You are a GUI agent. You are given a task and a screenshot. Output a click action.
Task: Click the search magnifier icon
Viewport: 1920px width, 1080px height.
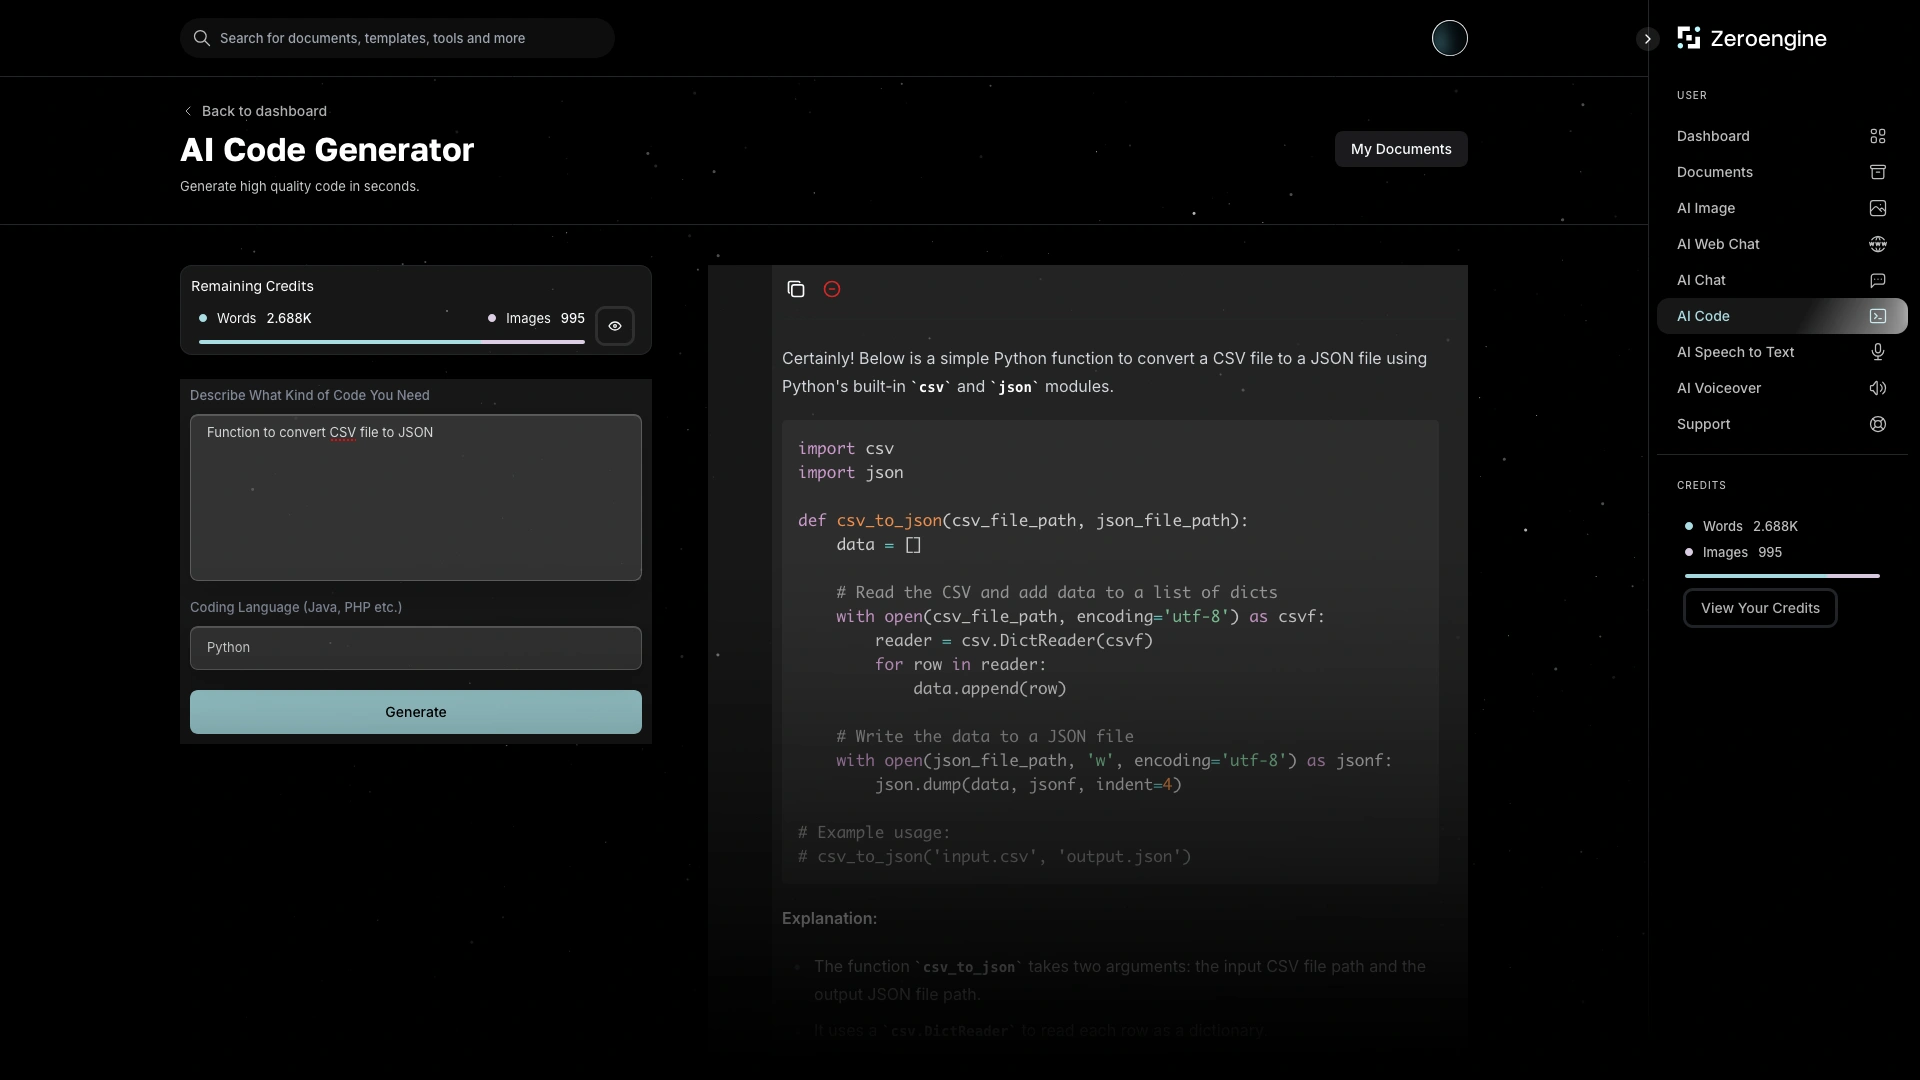(x=202, y=38)
